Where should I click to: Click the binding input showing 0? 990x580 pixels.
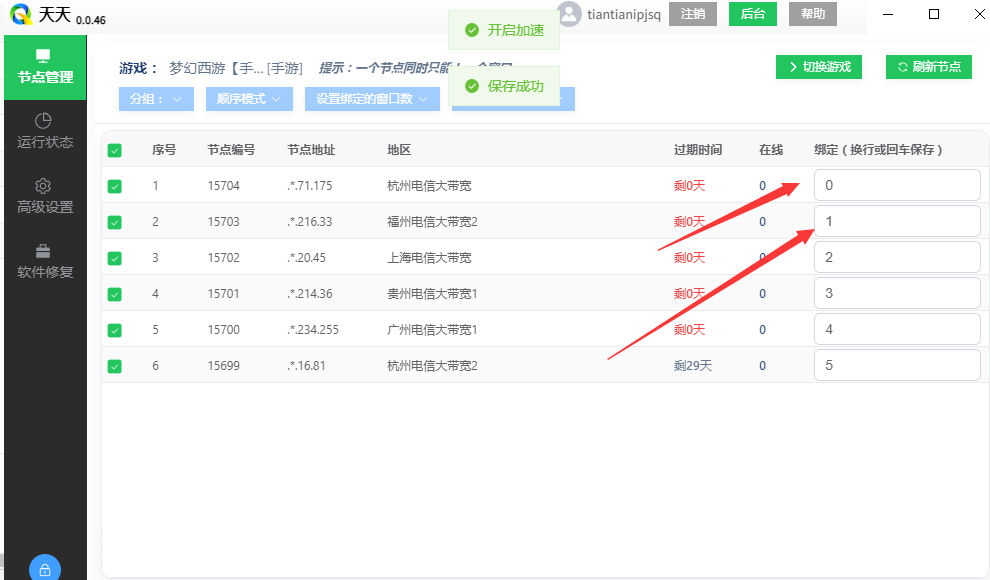point(897,184)
